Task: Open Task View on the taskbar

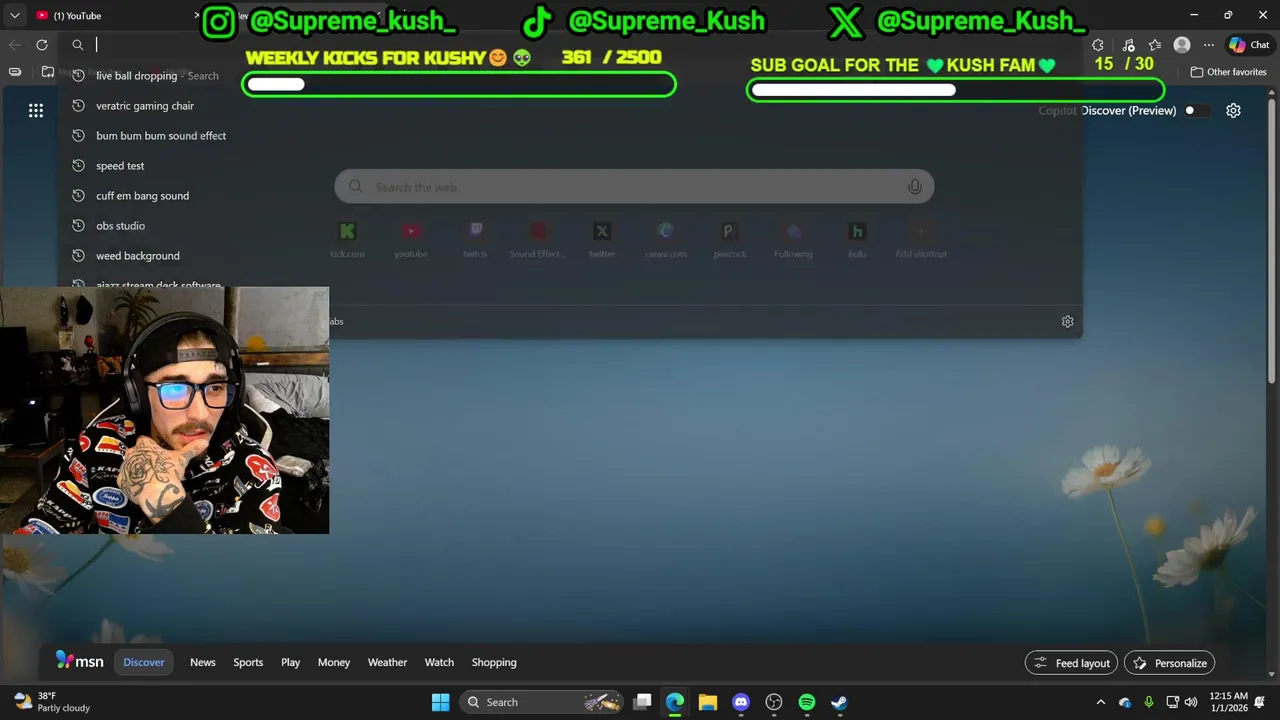Action: click(642, 702)
